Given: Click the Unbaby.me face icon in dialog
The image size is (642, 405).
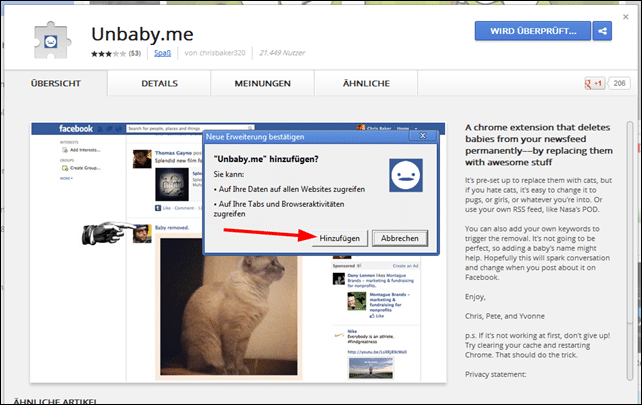Looking at the screenshot, I should click(x=406, y=175).
